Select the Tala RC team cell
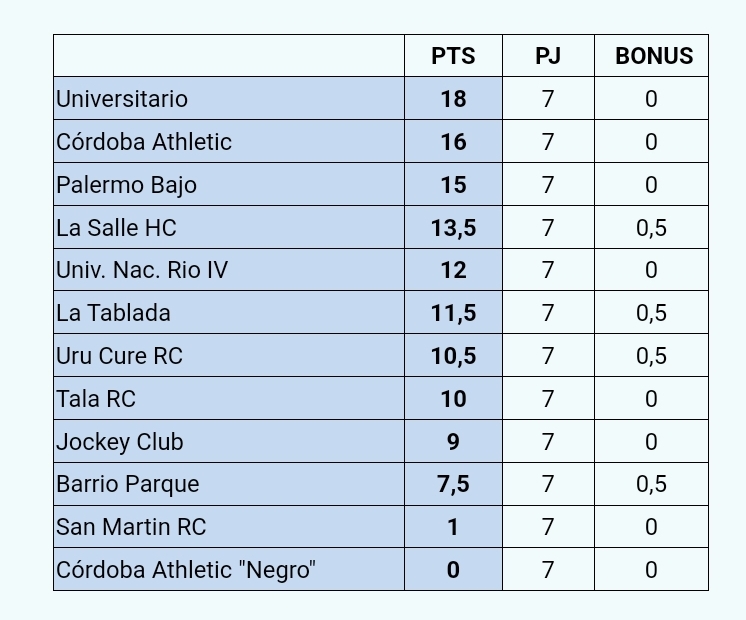The image size is (746, 620). point(229,398)
